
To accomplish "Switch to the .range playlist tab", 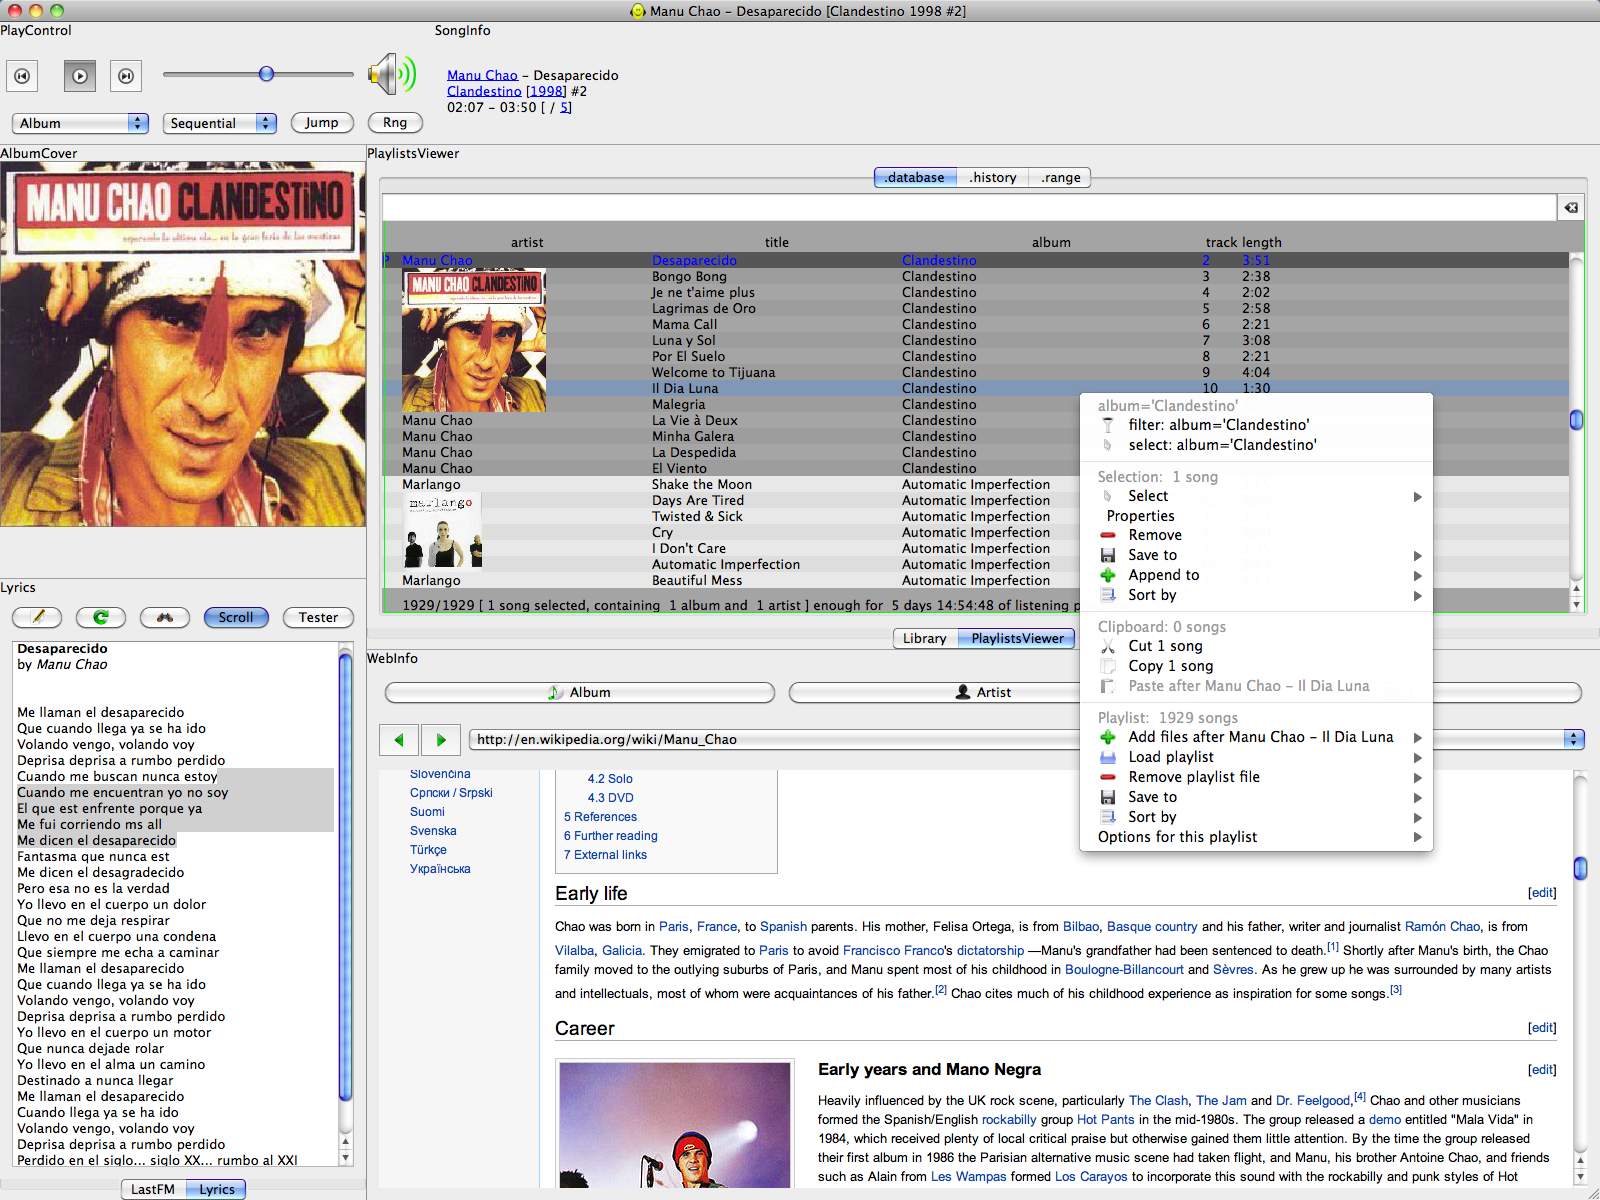I will (1060, 177).
